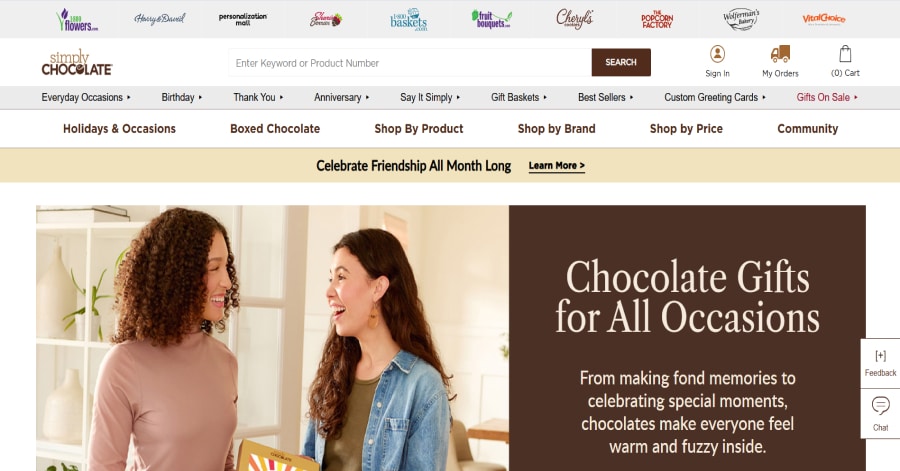The width and height of the screenshot is (900, 471).
Task: Visit the Harry & David logo
Action: 160,20
